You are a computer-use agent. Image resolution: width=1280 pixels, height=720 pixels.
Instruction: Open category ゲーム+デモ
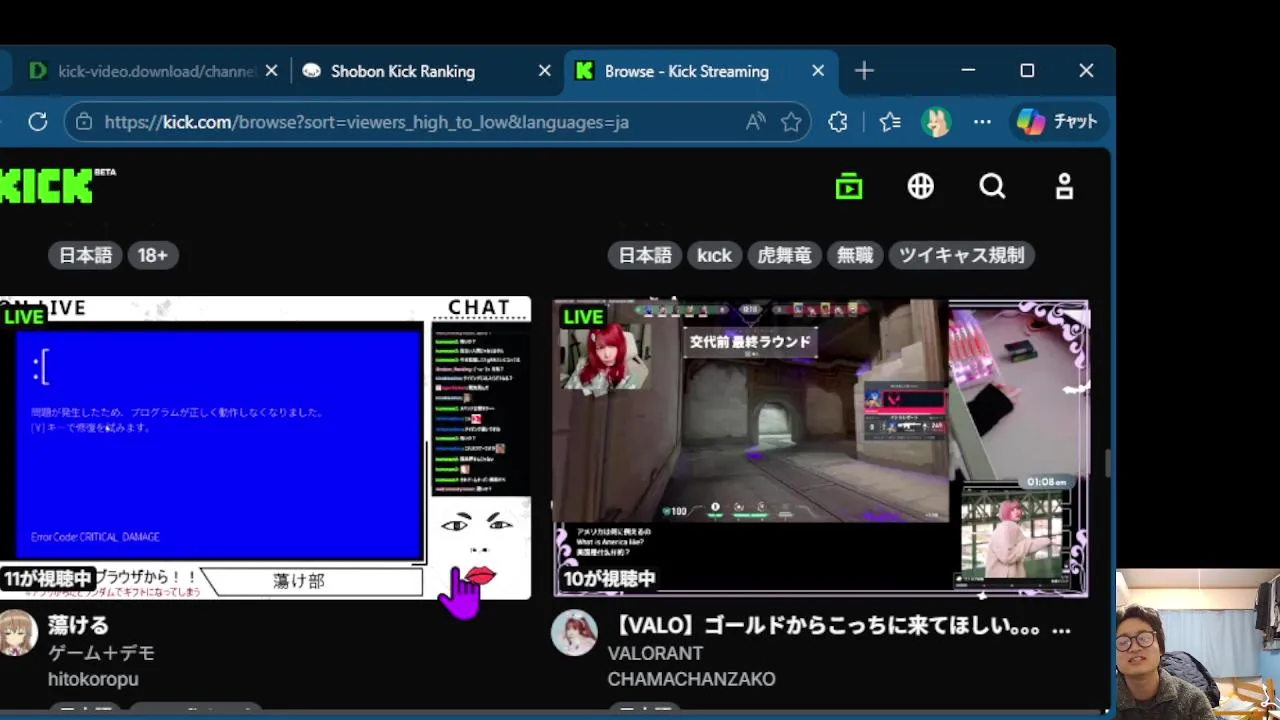click(x=101, y=653)
